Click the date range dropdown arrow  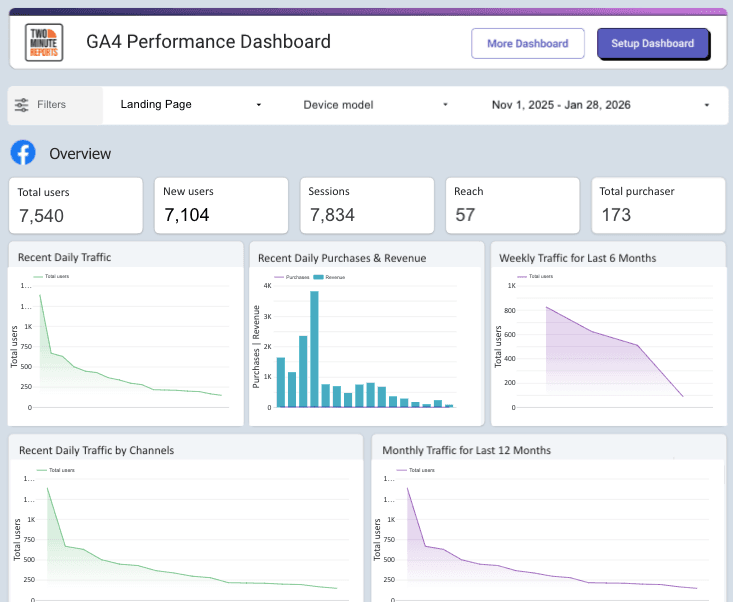click(x=707, y=105)
